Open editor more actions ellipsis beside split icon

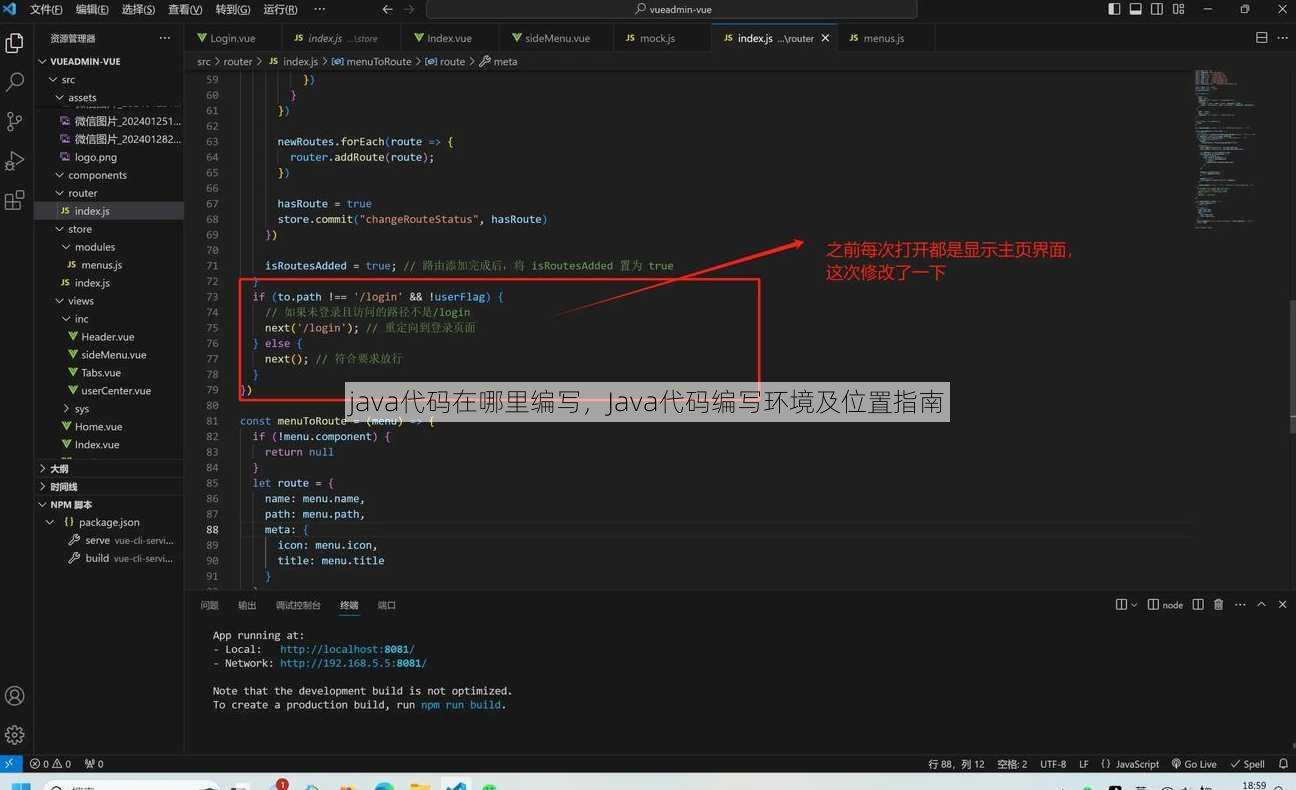click(1282, 38)
